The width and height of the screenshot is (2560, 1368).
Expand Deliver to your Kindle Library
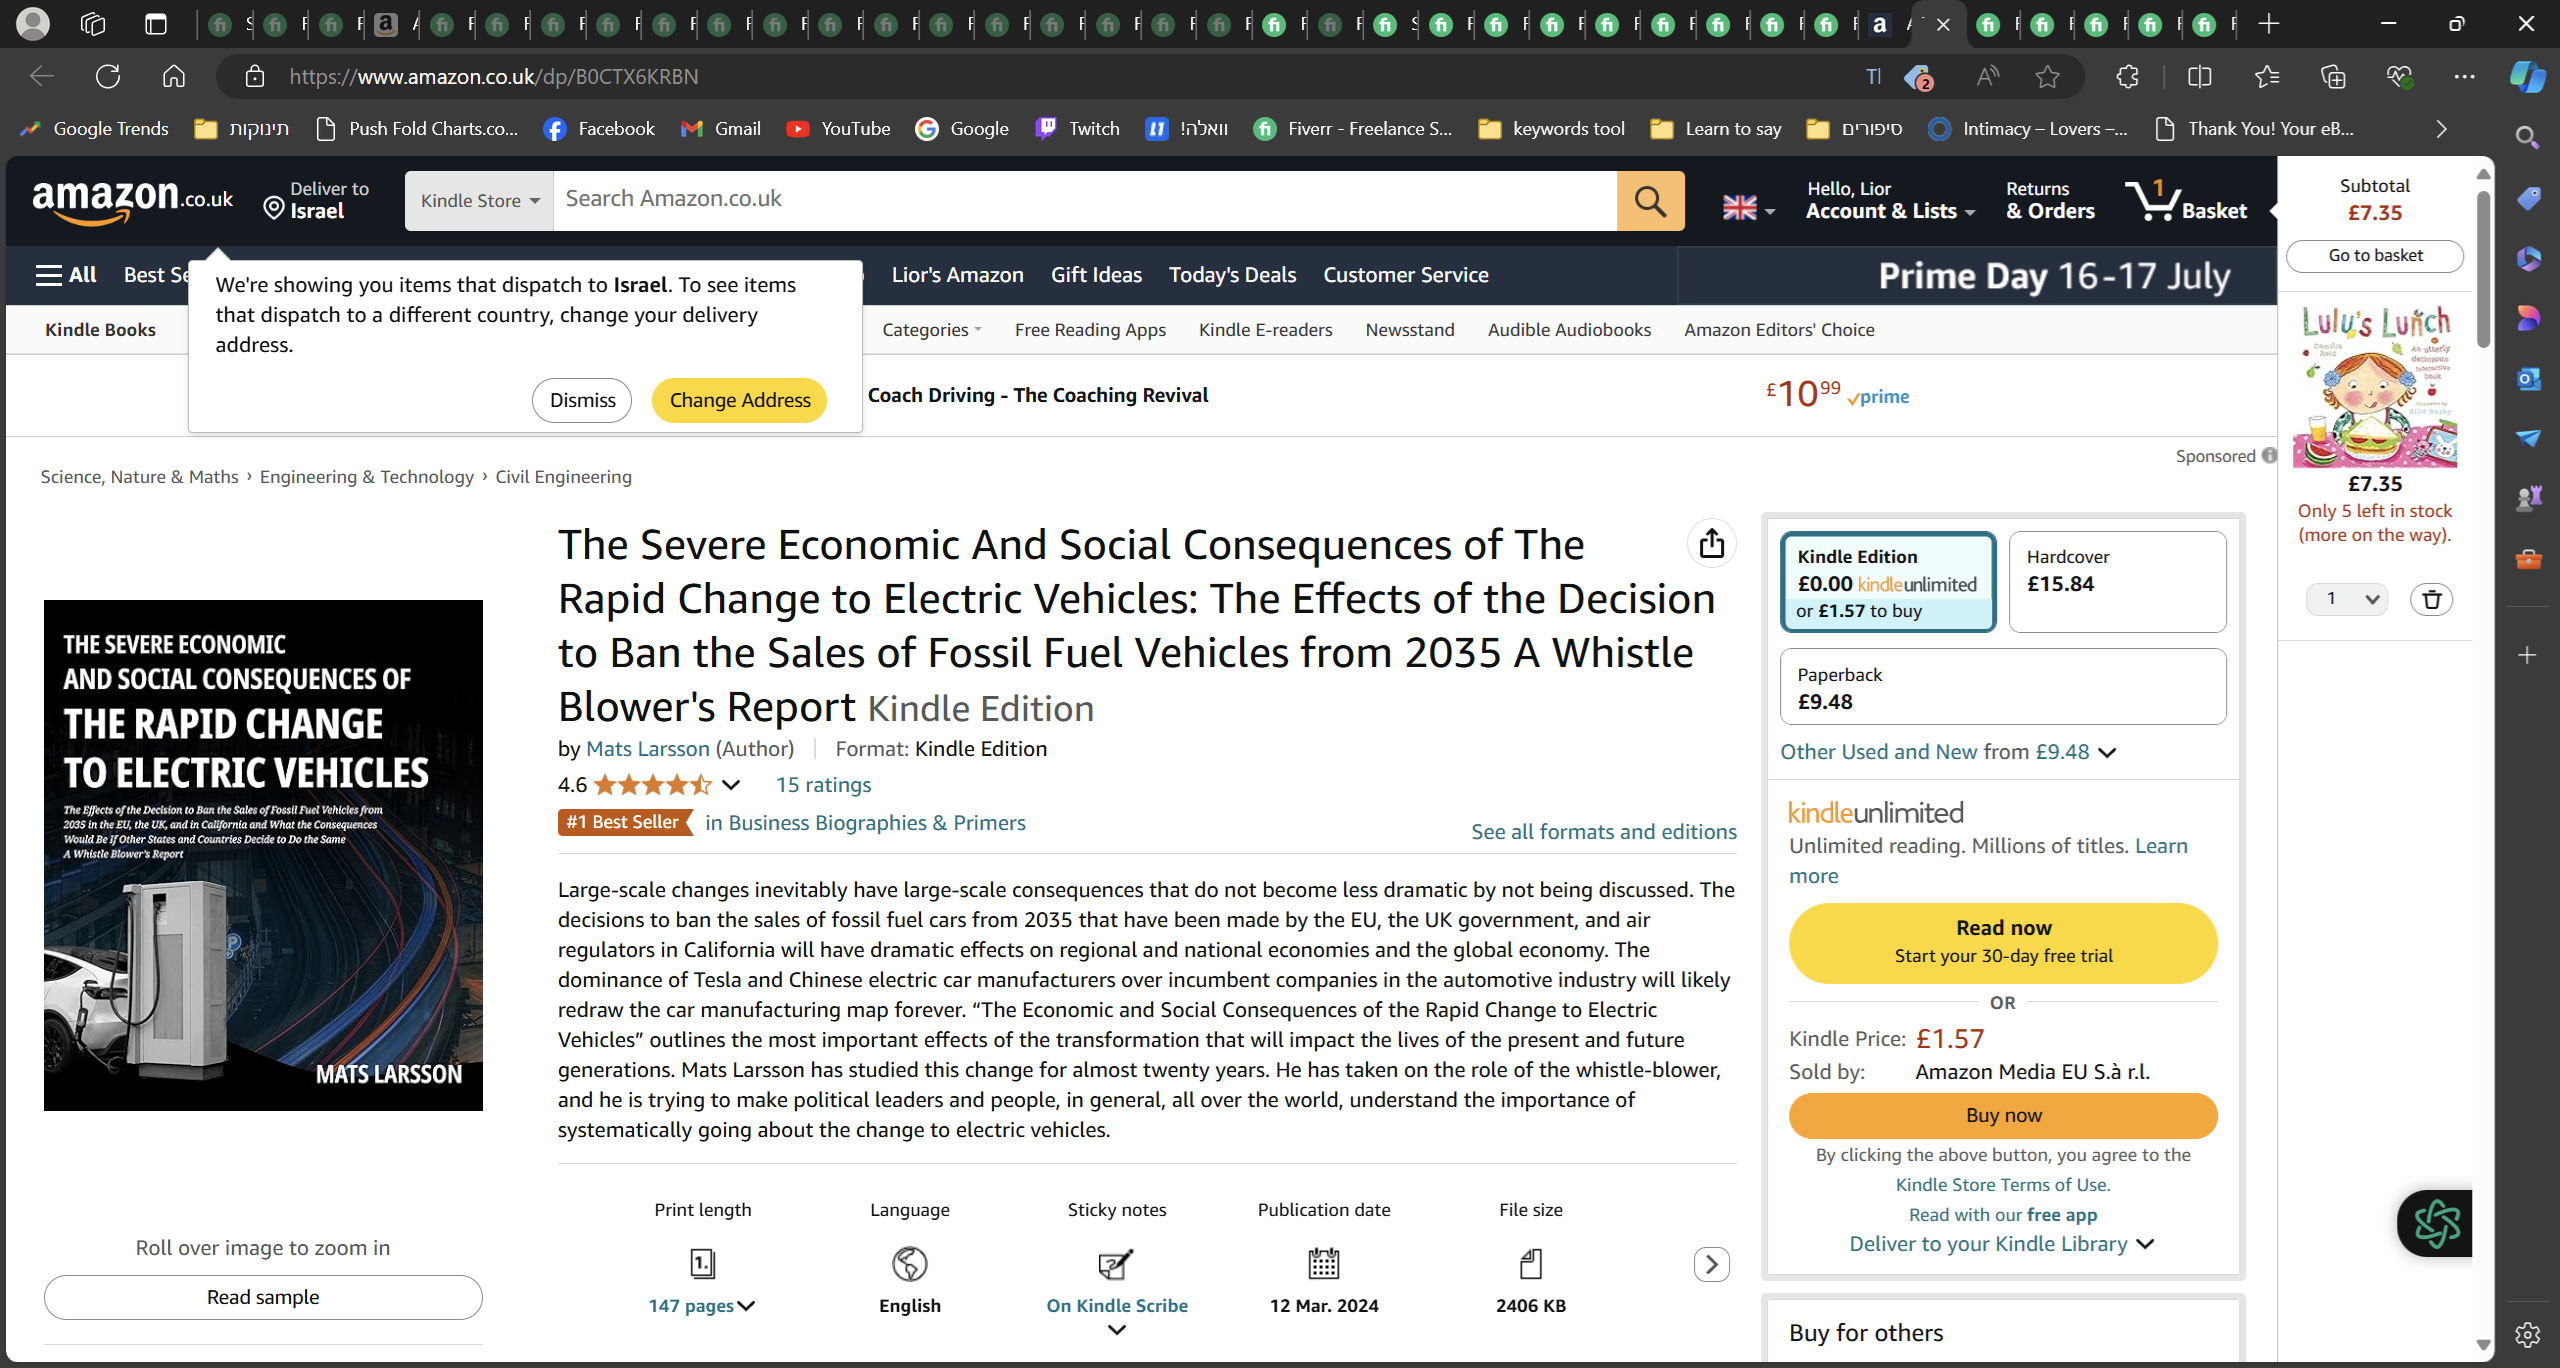coord(2002,1244)
